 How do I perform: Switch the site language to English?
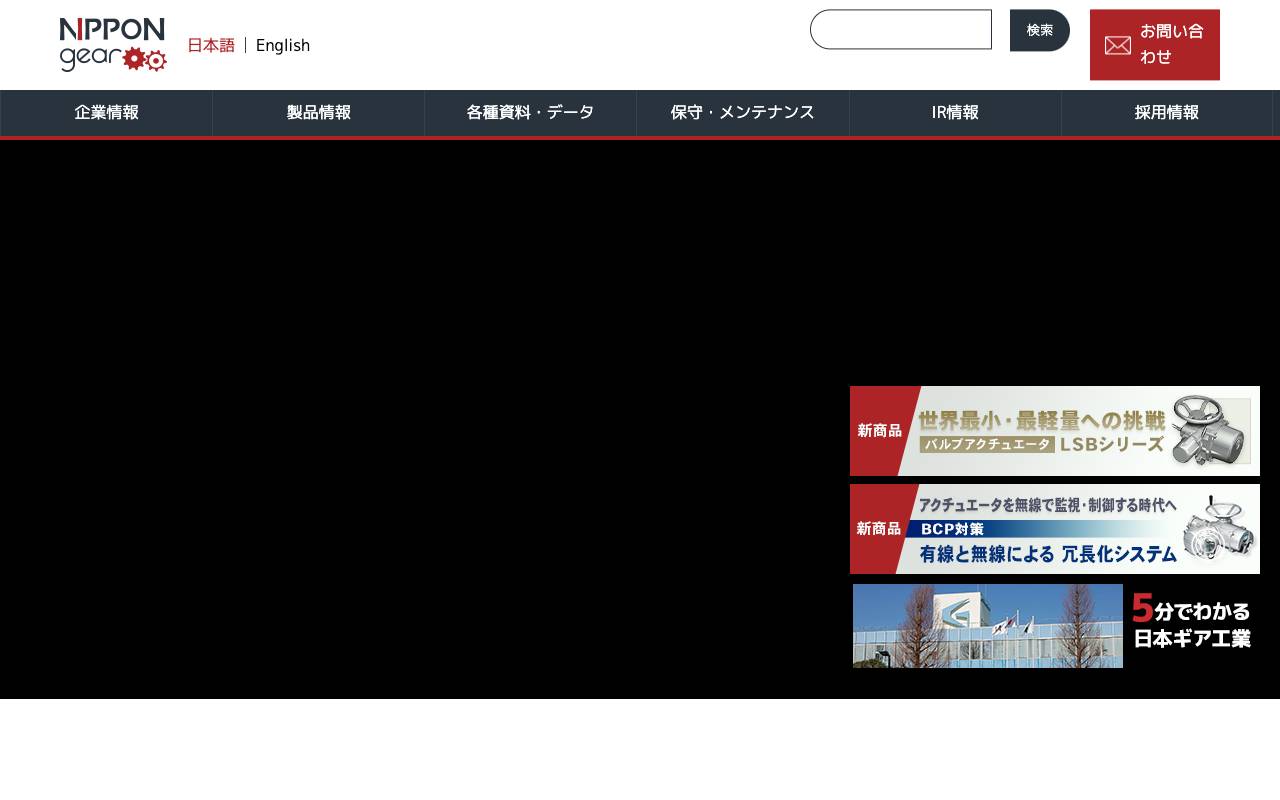coord(283,45)
